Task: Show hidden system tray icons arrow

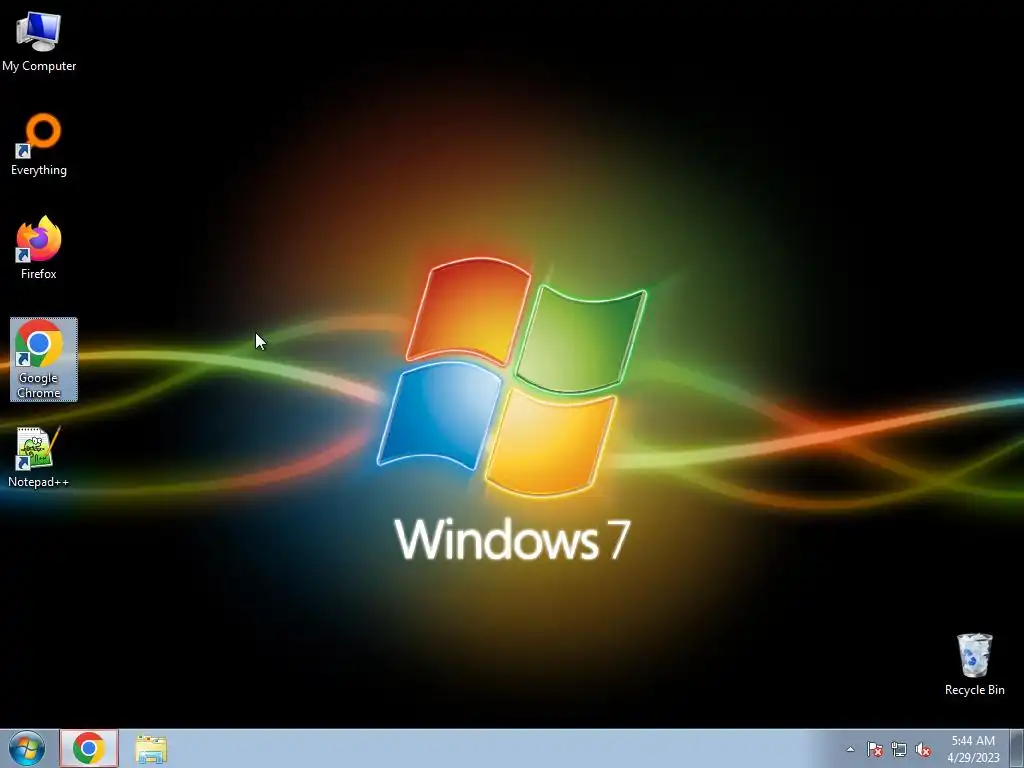Action: point(850,749)
